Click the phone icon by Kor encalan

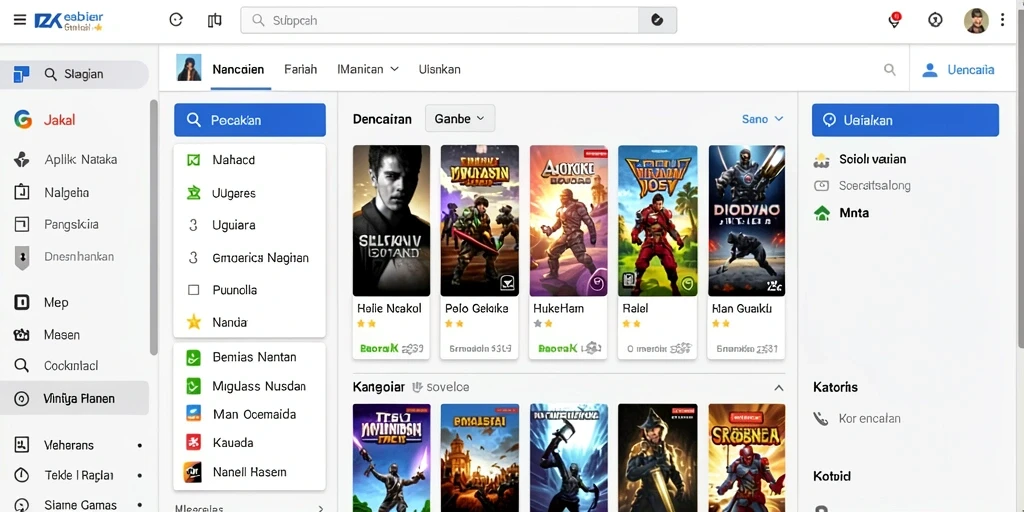point(820,419)
